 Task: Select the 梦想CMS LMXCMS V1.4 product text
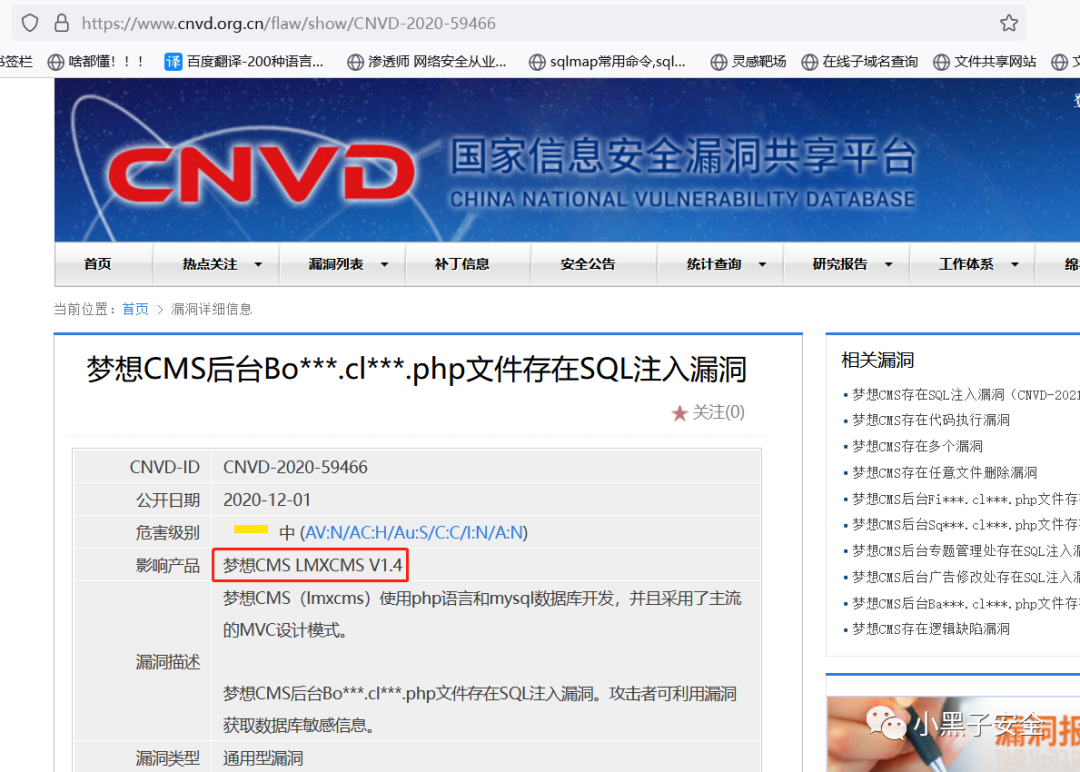pyautogui.click(x=312, y=565)
